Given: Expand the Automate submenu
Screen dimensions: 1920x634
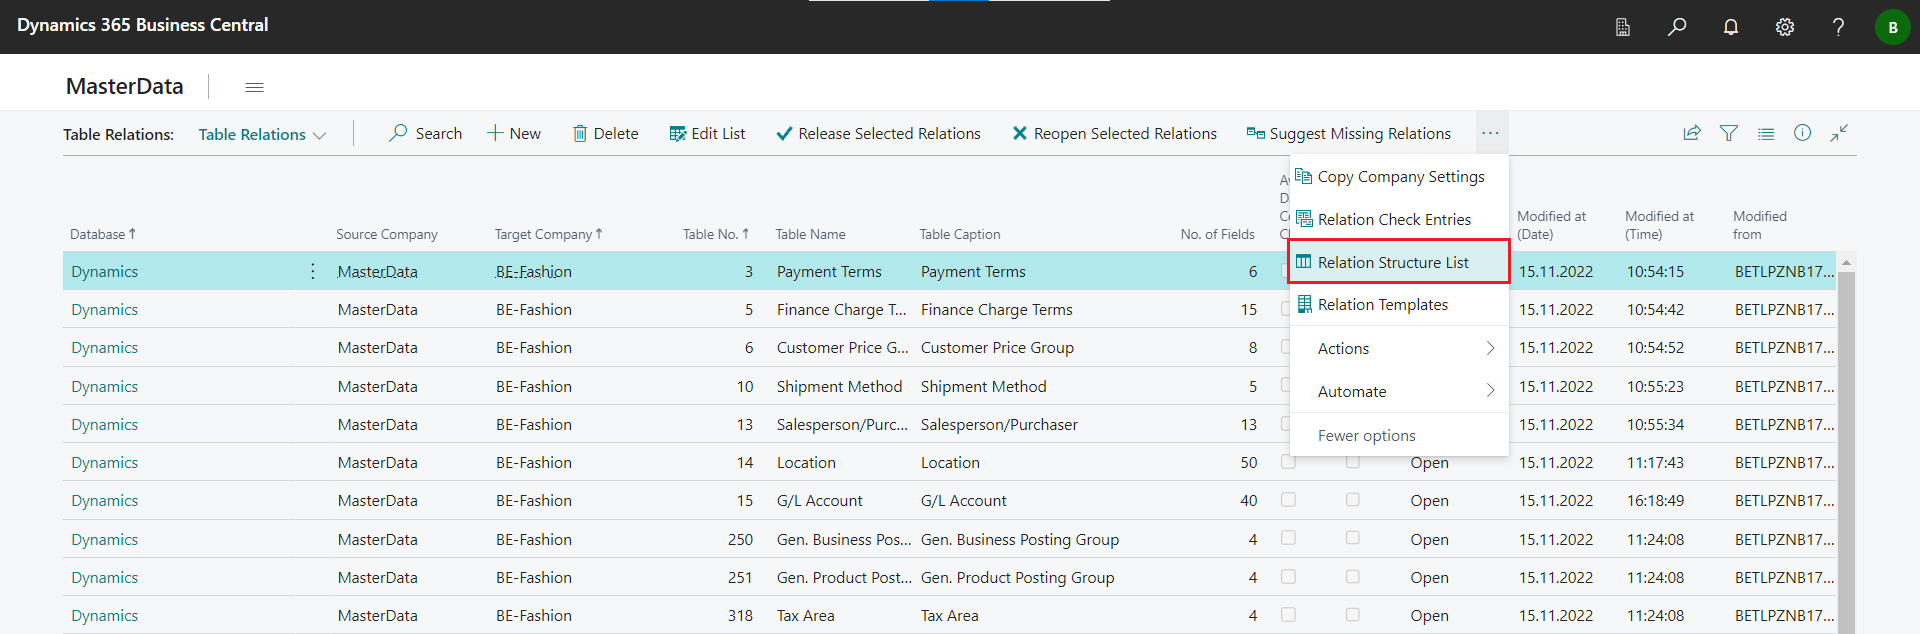Looking at the screenshot, I should point(1399,391).
